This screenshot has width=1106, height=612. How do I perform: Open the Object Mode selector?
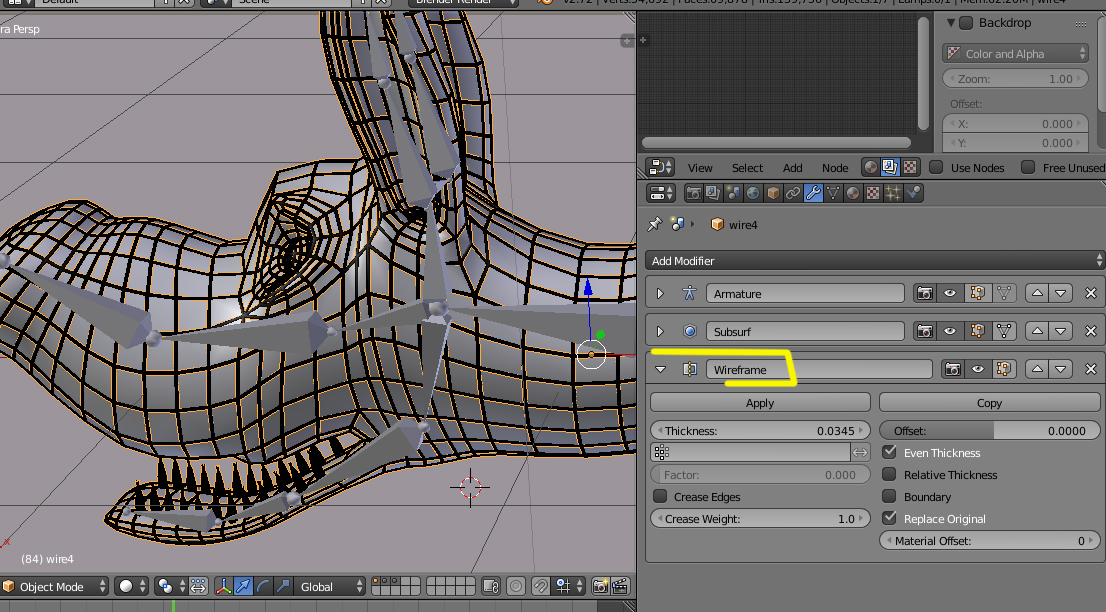click(56, 587)
